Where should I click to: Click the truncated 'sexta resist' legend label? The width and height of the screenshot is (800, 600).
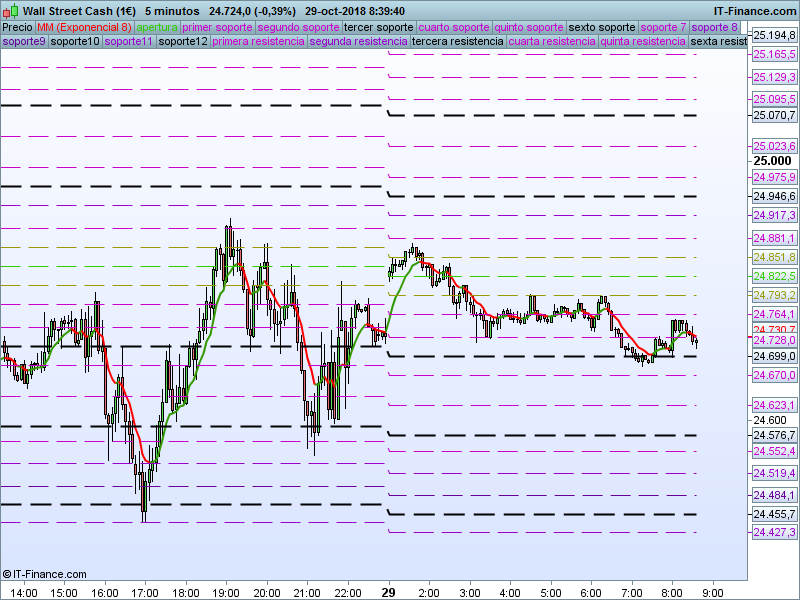pos(718,41)
